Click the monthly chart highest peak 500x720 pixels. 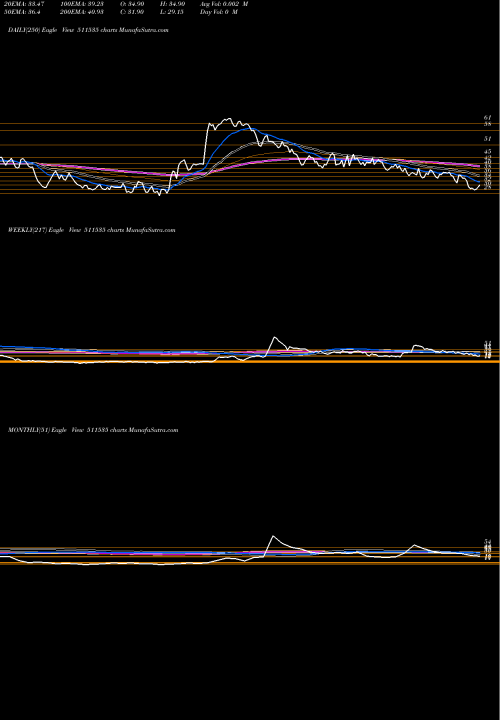point(274,536)
